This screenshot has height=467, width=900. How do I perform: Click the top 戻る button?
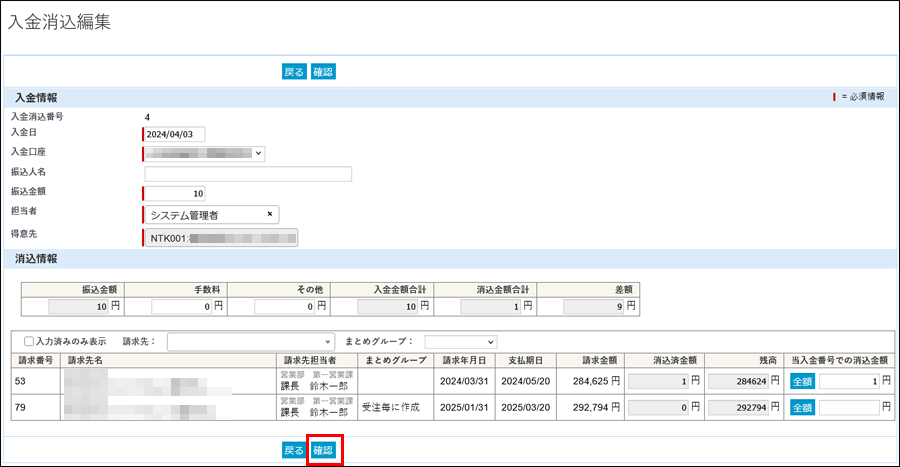tap(294, 72)
